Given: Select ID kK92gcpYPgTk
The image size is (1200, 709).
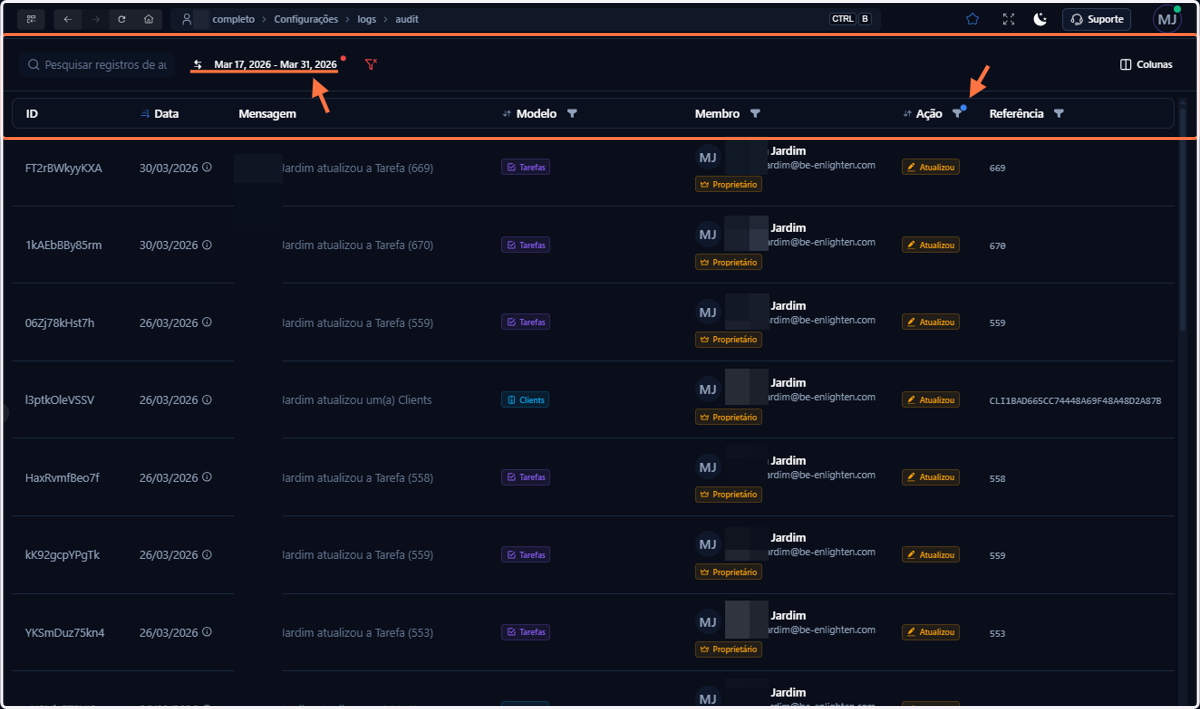Looking at the screenshot, I should click(x=62, y=555).
